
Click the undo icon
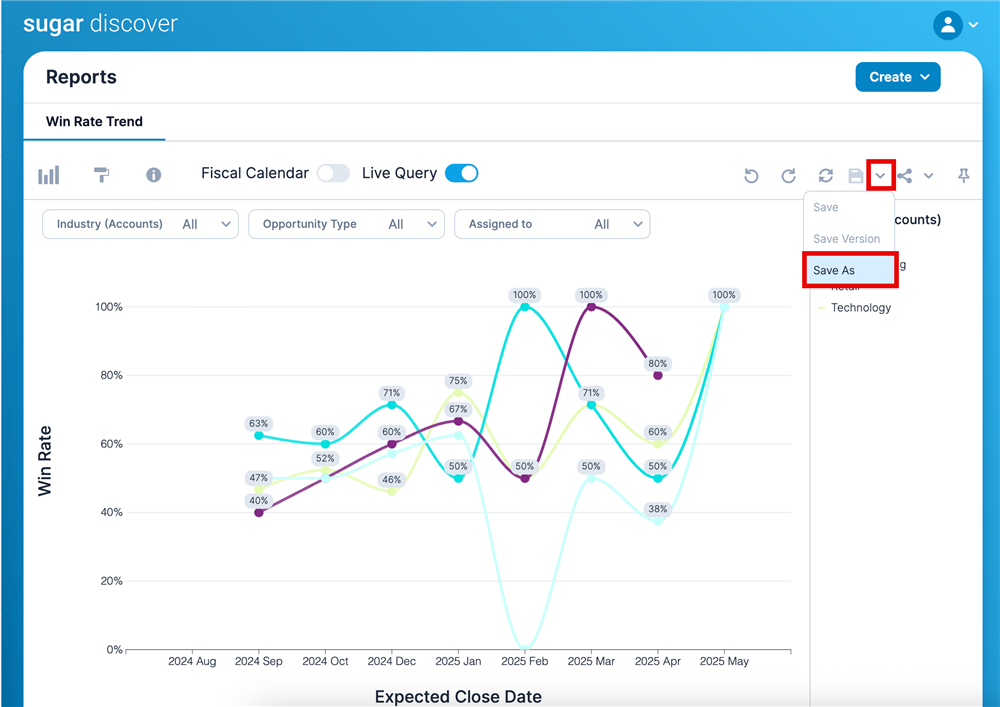pyautogui.click(x=751, y=176)
